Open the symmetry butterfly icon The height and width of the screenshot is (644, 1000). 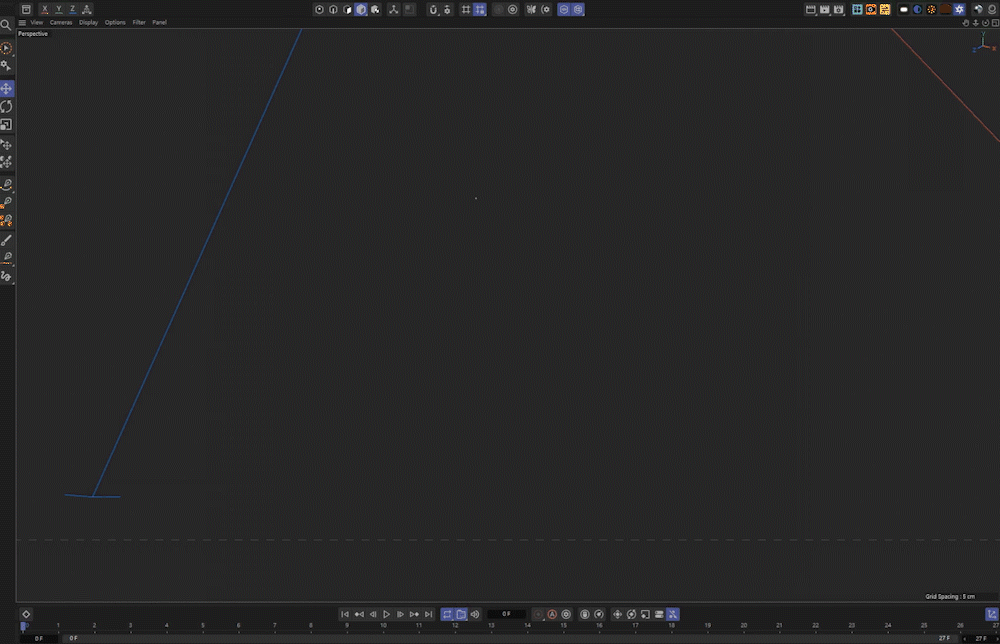[x=531, y=10]
